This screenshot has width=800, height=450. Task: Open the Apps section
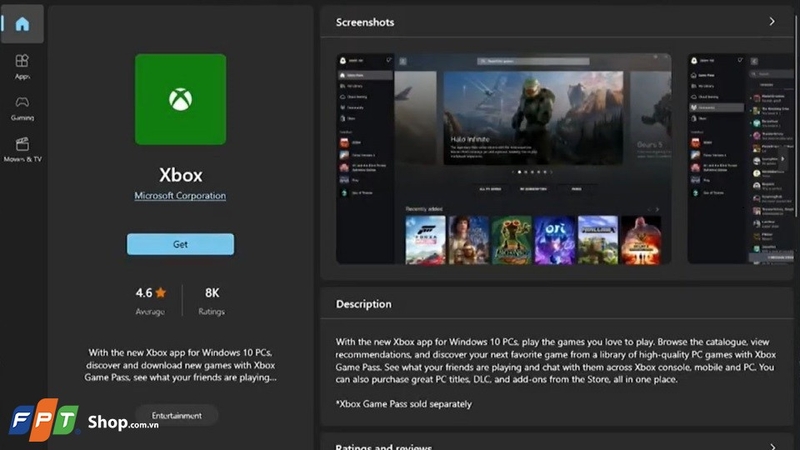(22, 67)
